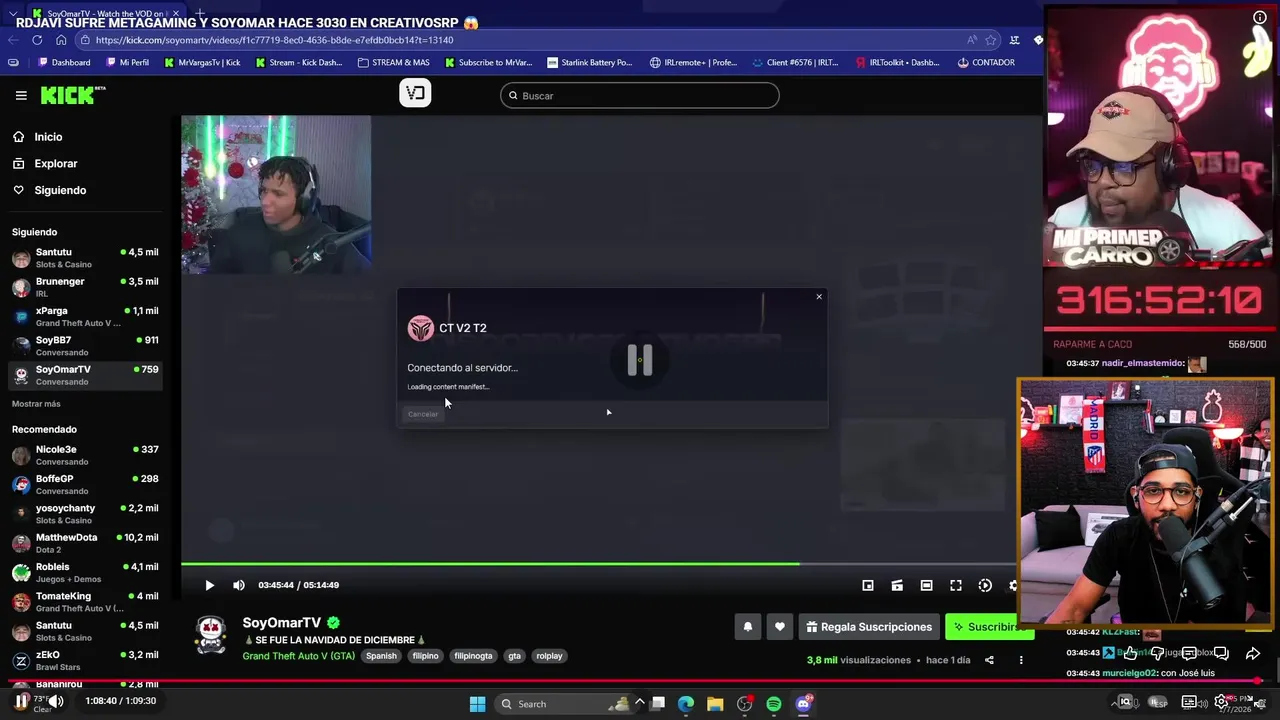Open Santutu channel in Siguiendo list

click(x=85, y=258)
